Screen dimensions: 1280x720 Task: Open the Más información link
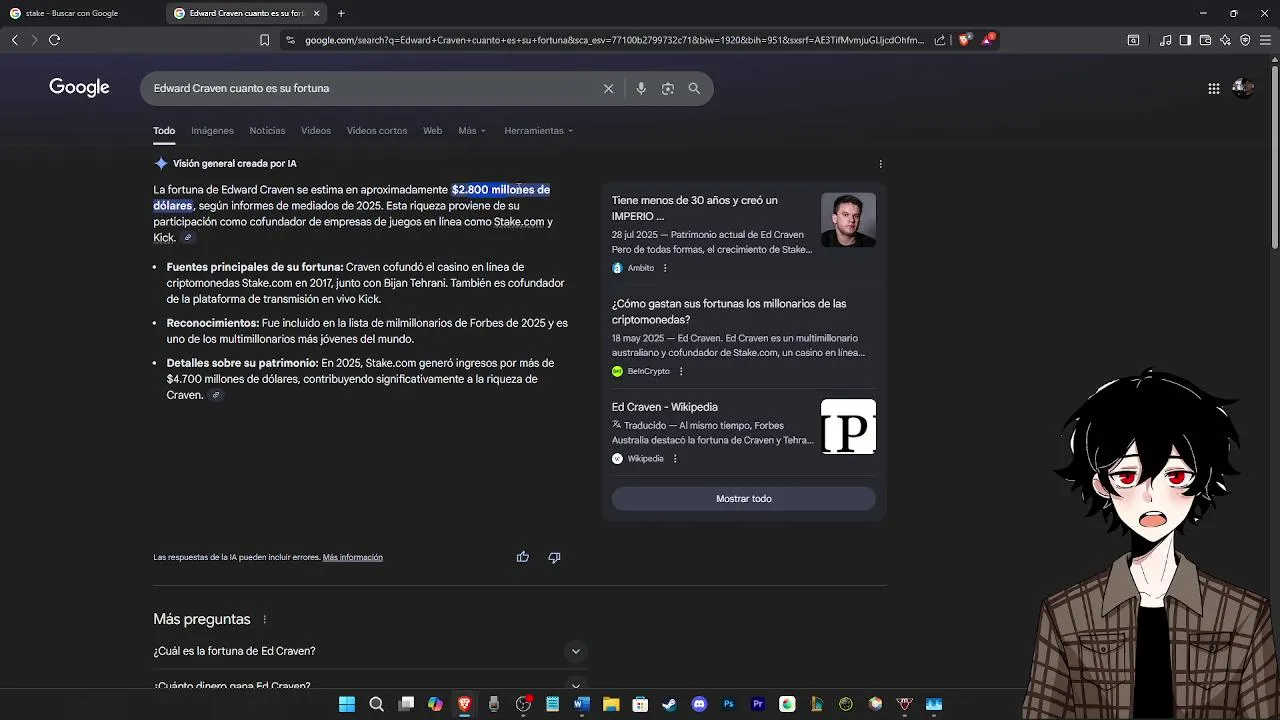(x=353, y=558)
